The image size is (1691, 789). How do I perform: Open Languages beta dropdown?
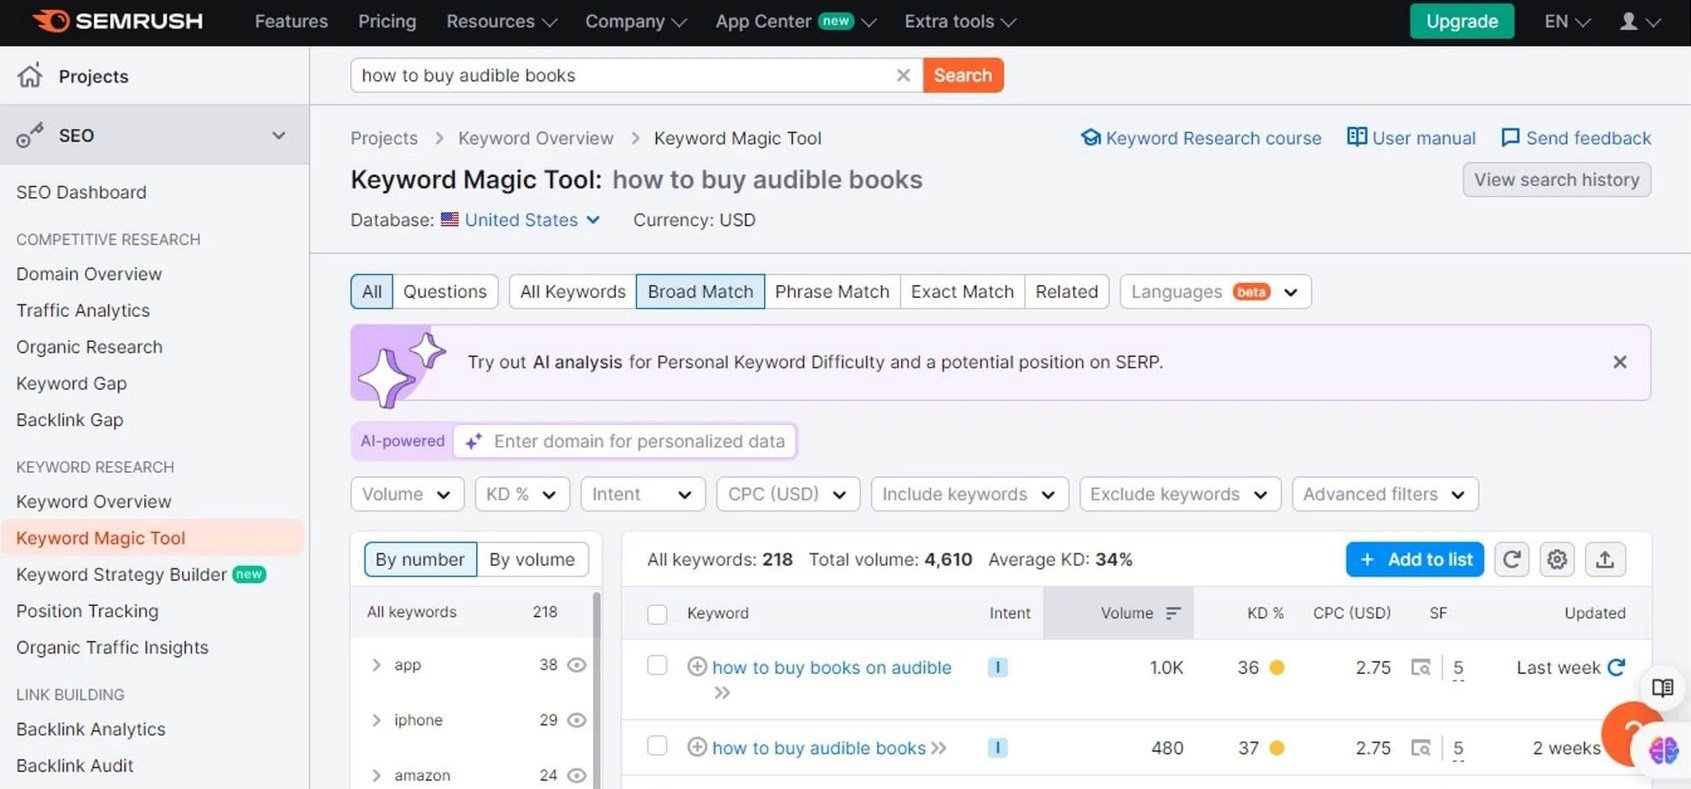[1215, 291]
